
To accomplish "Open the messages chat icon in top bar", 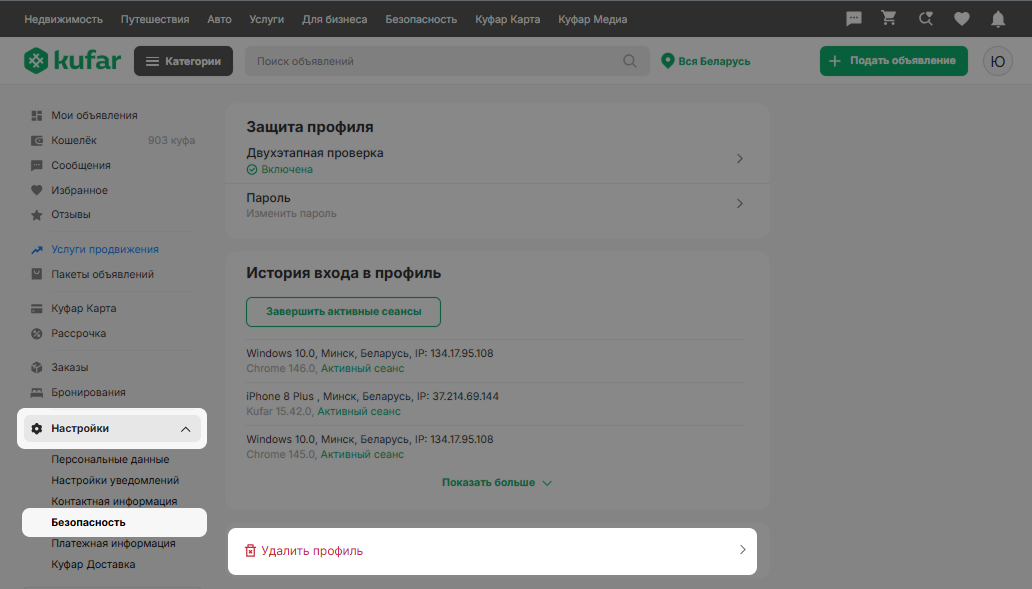I will [854, 19].
